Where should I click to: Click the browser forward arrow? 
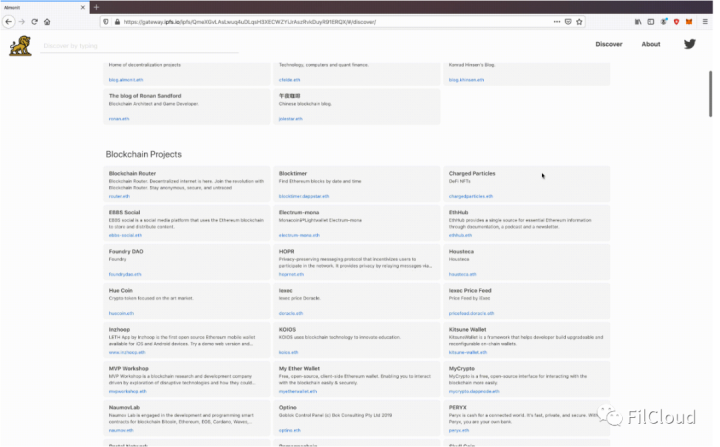click(x=22, y=22)
